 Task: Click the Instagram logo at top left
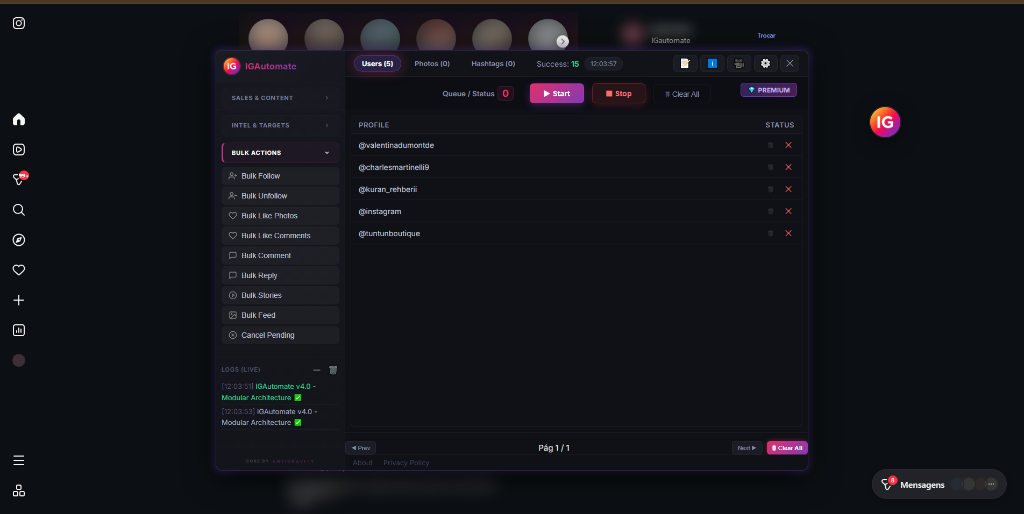click(19, 23)
